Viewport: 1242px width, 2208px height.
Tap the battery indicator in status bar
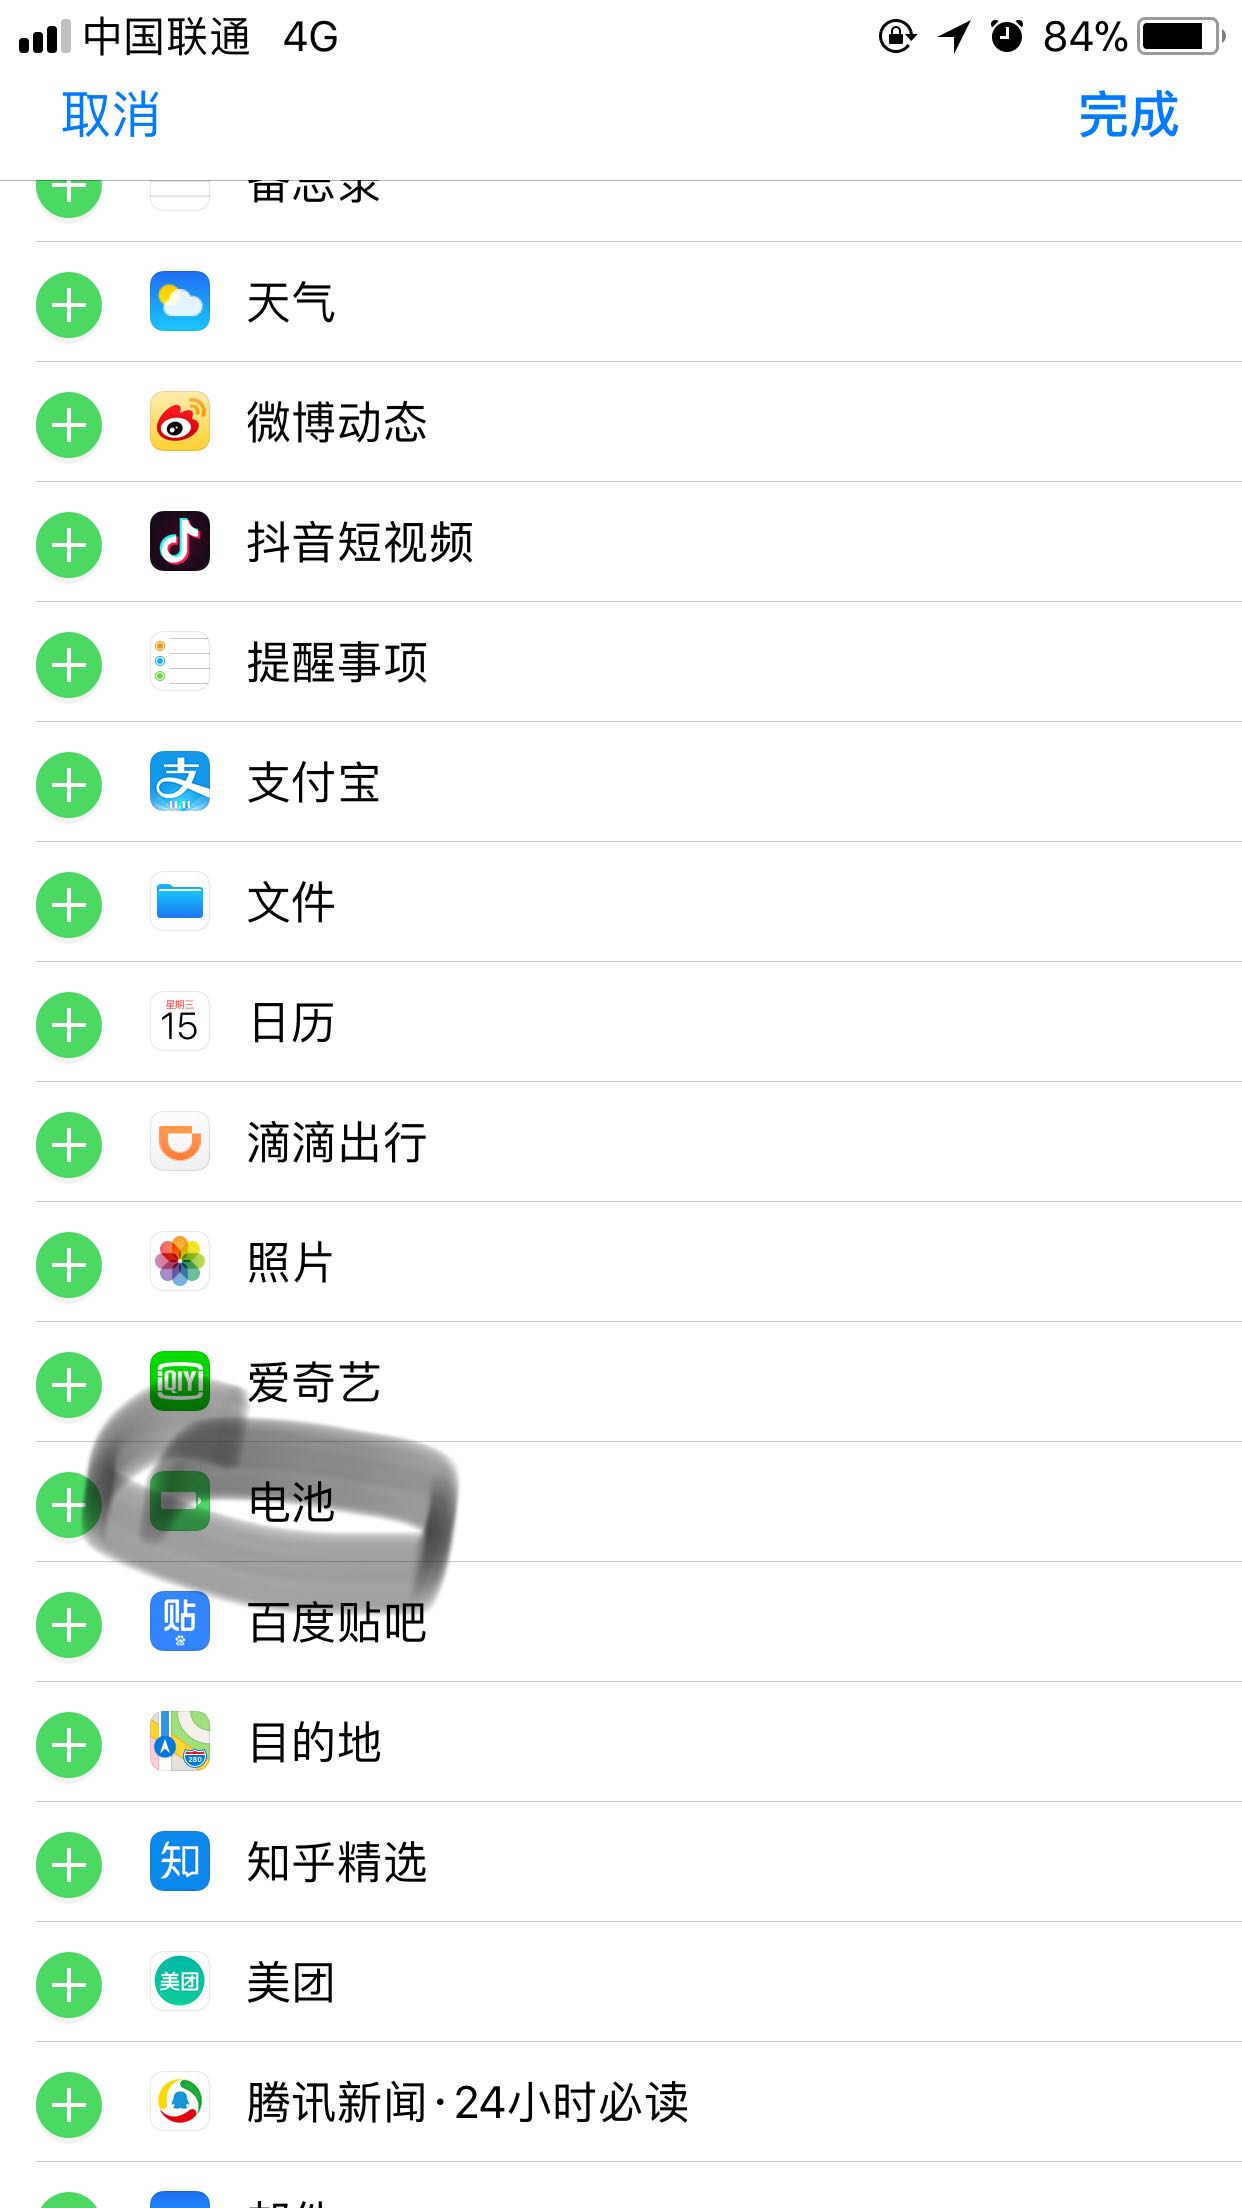(x=1182, y=37)
